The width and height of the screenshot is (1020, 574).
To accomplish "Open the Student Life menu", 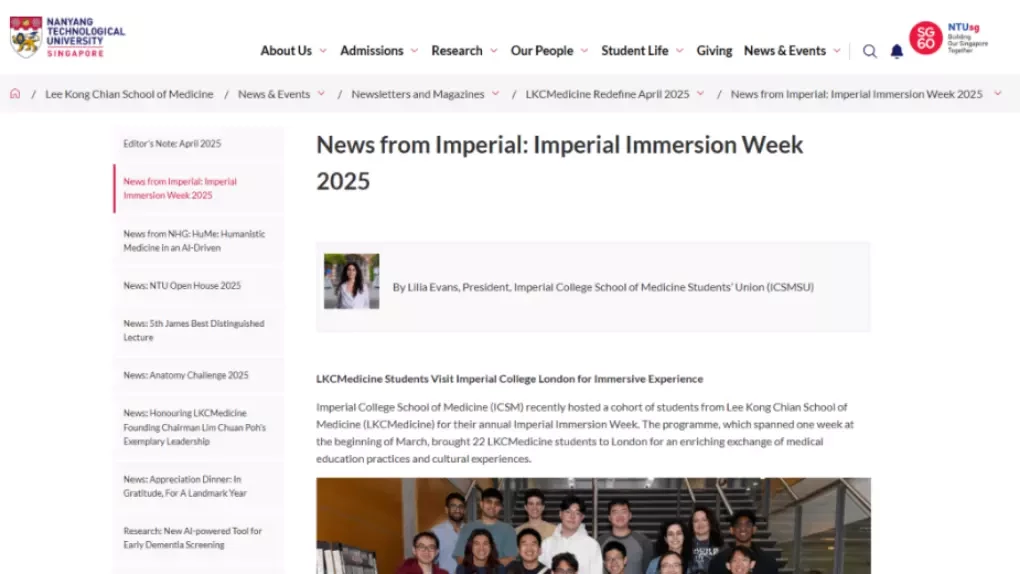I will coord(634,51).
